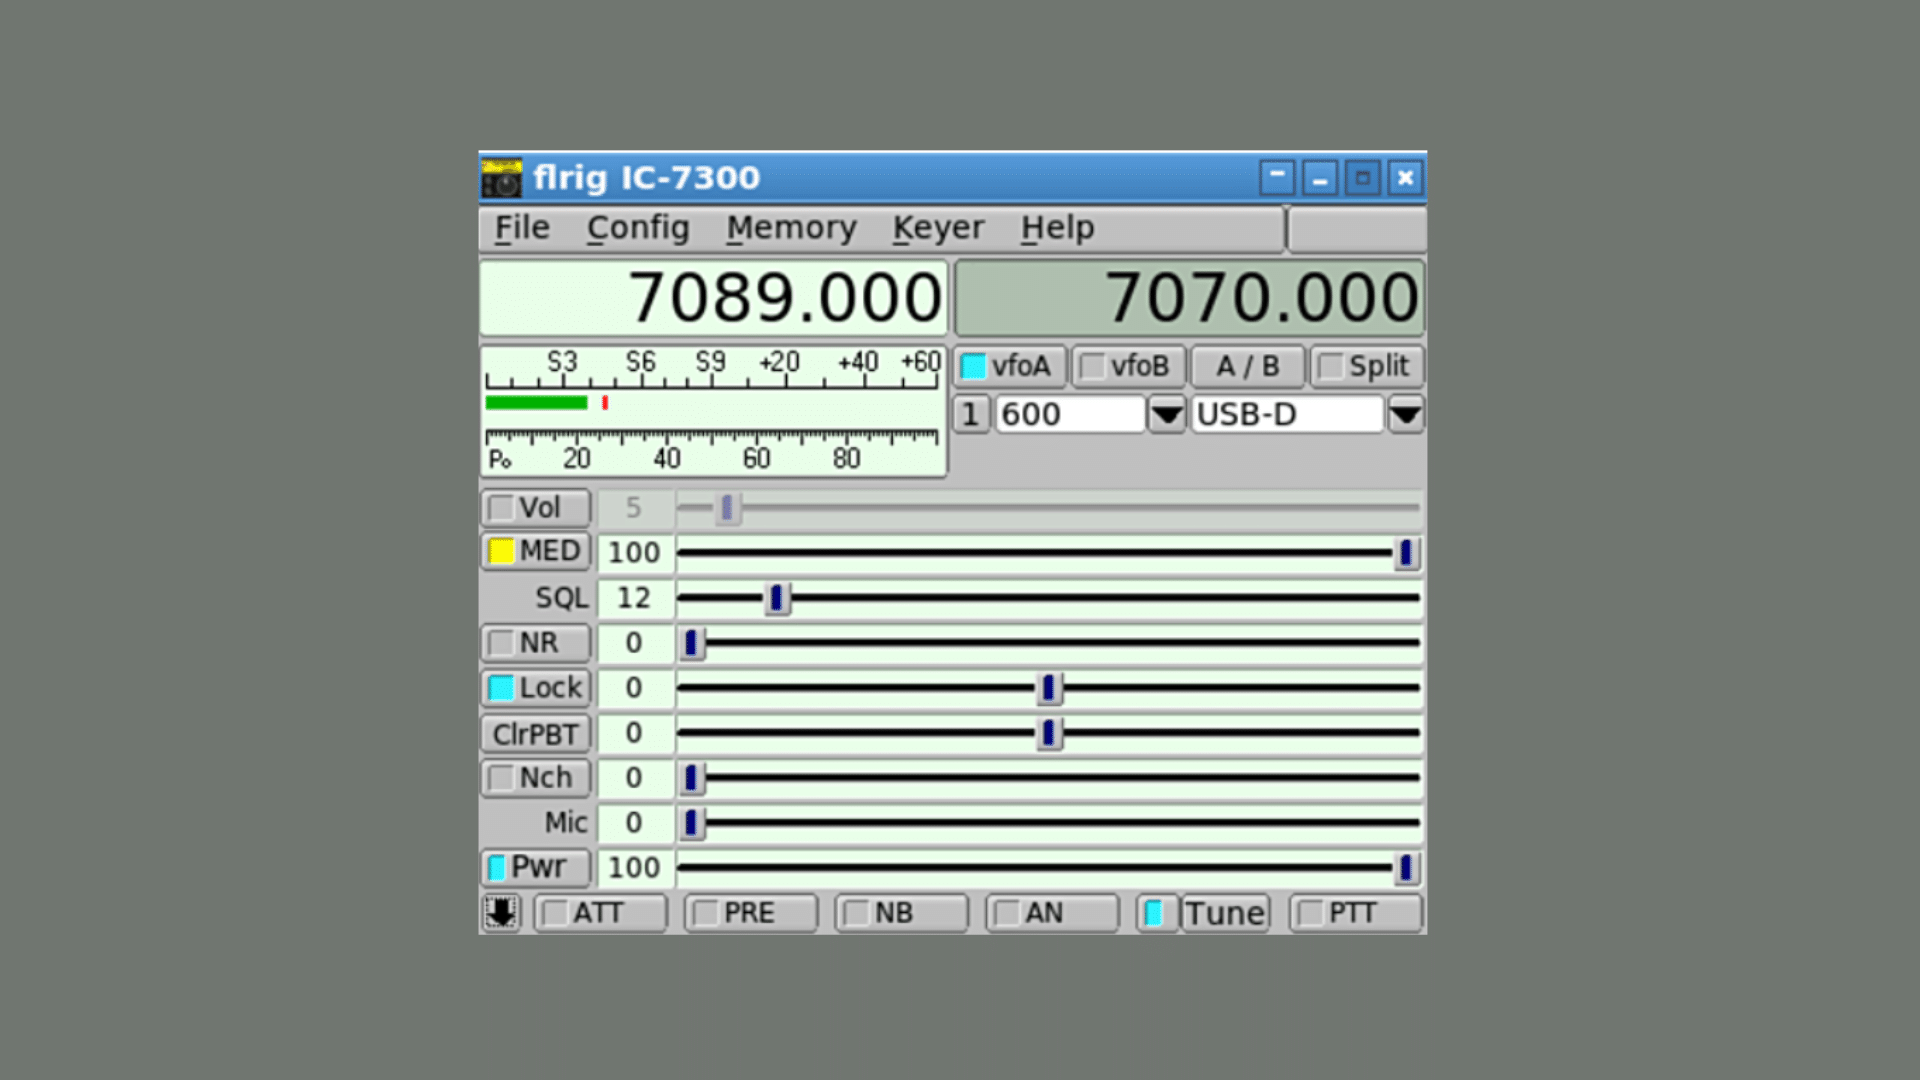Open the File menu
Viewport: 1920px width, 1080px height.
click(x=522, y=228)
